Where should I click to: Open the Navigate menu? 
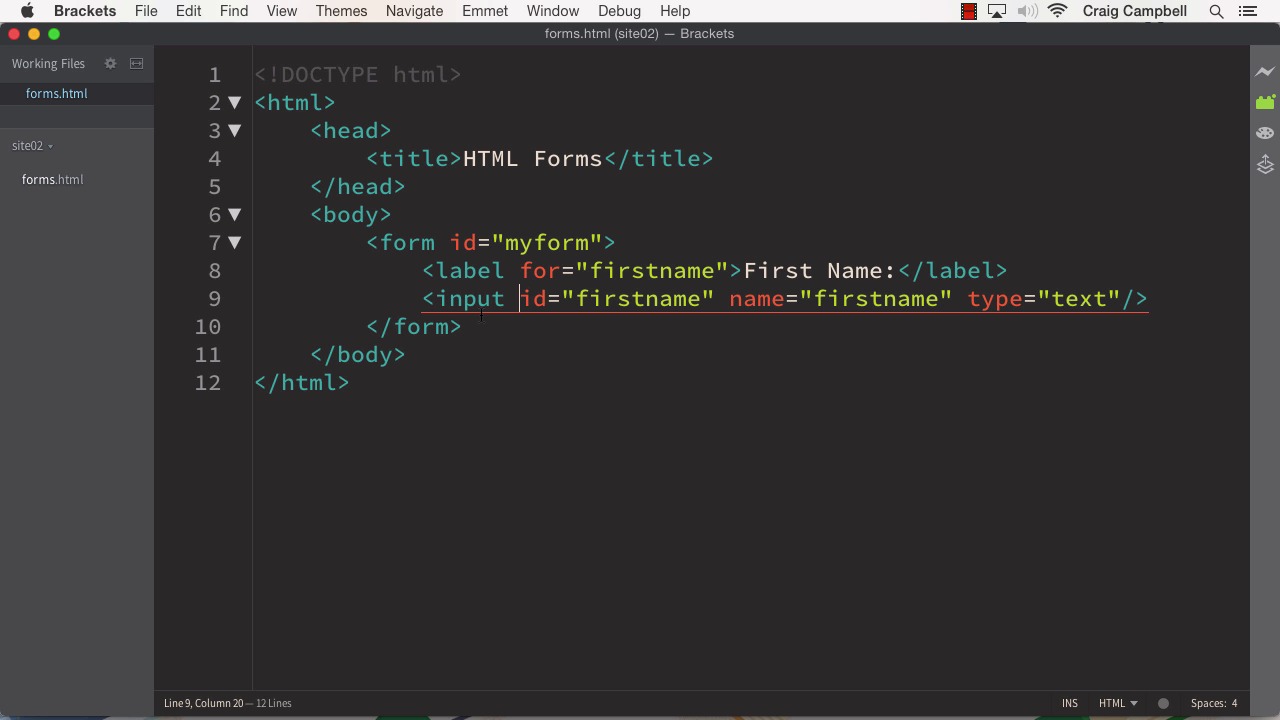pyautogui.click(x=414, y=11)
